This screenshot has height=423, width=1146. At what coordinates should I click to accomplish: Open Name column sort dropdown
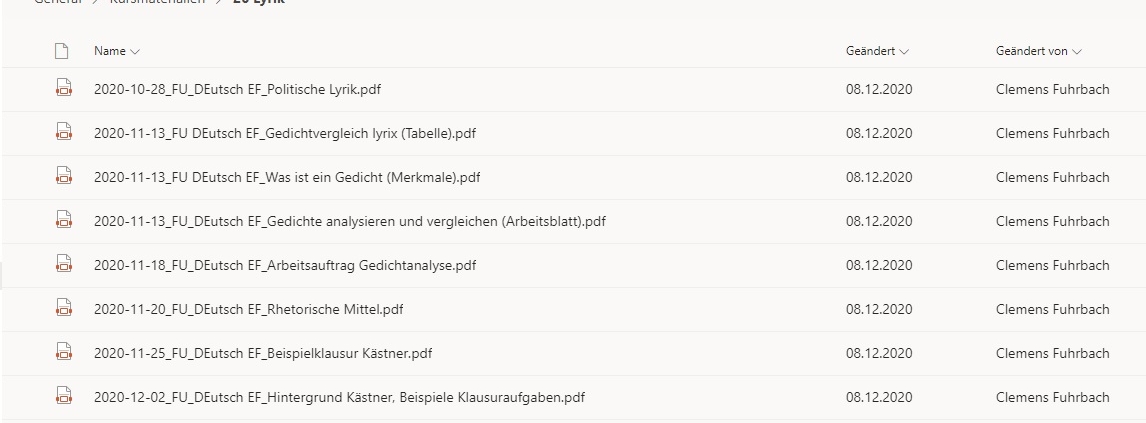(116, 51)
